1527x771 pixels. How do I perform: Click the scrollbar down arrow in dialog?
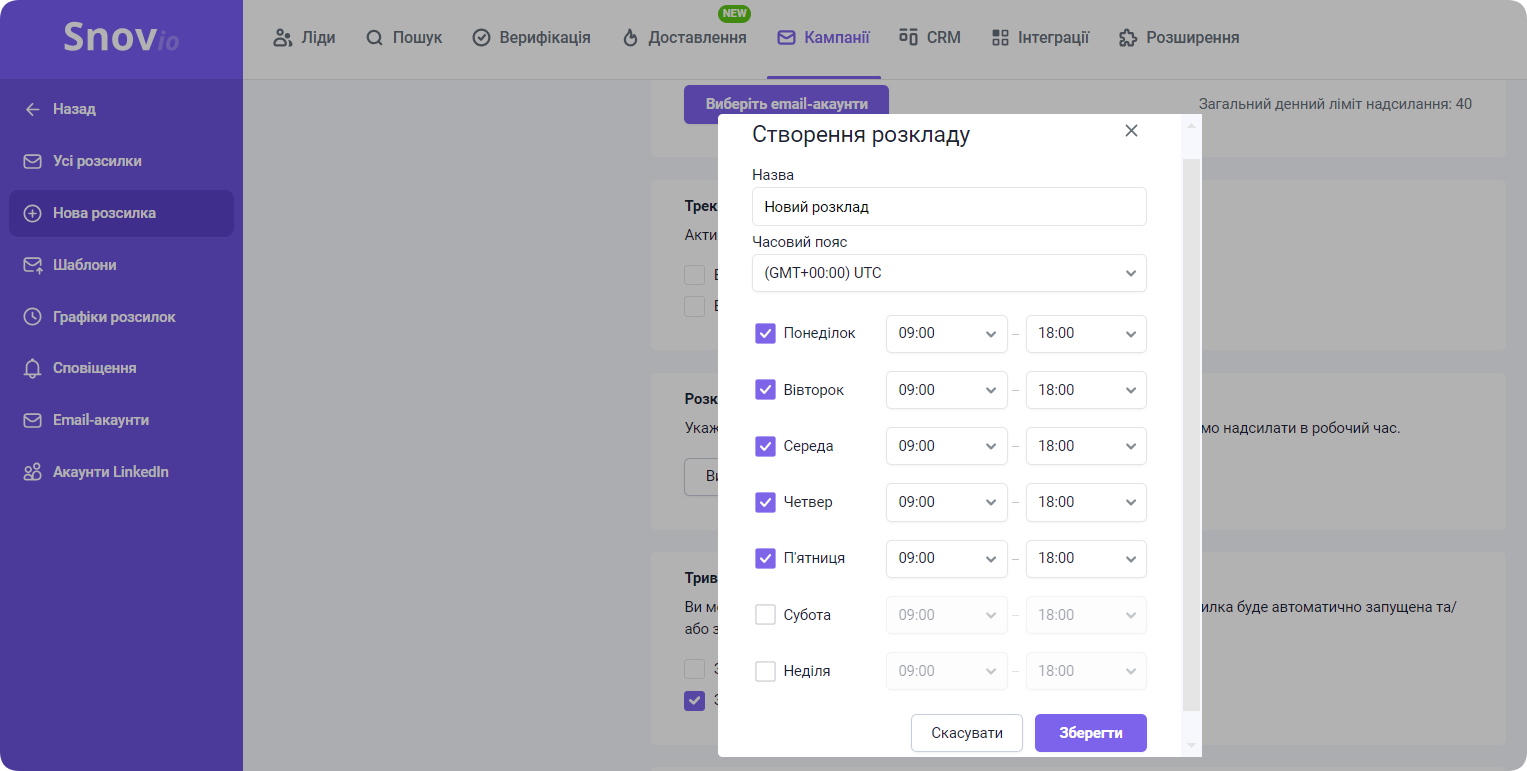(1190, 745)
